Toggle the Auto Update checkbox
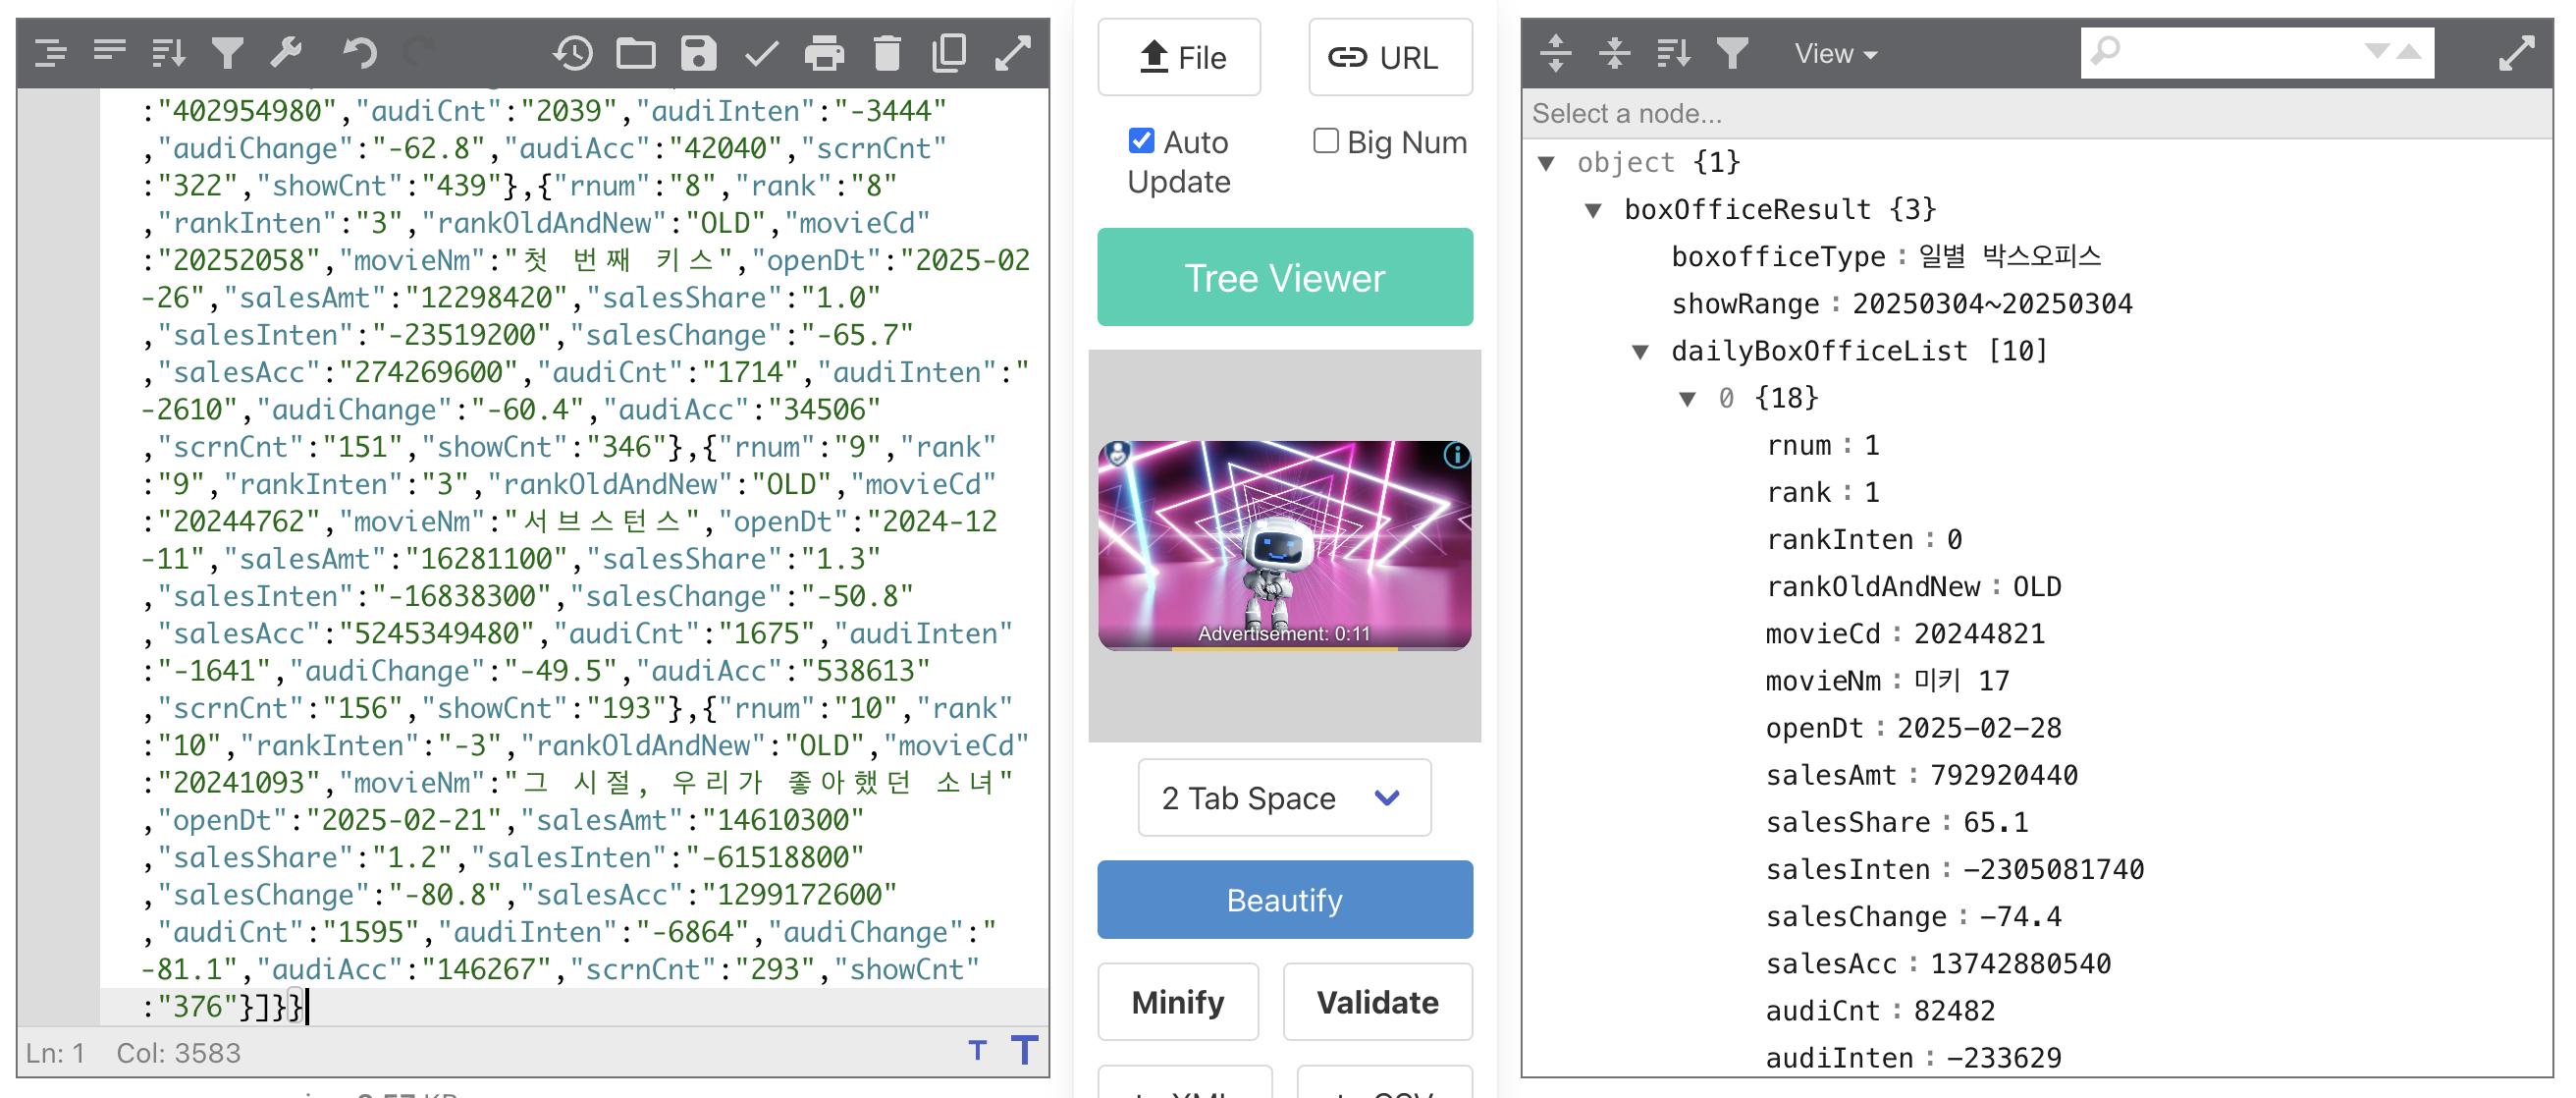 1141,141
